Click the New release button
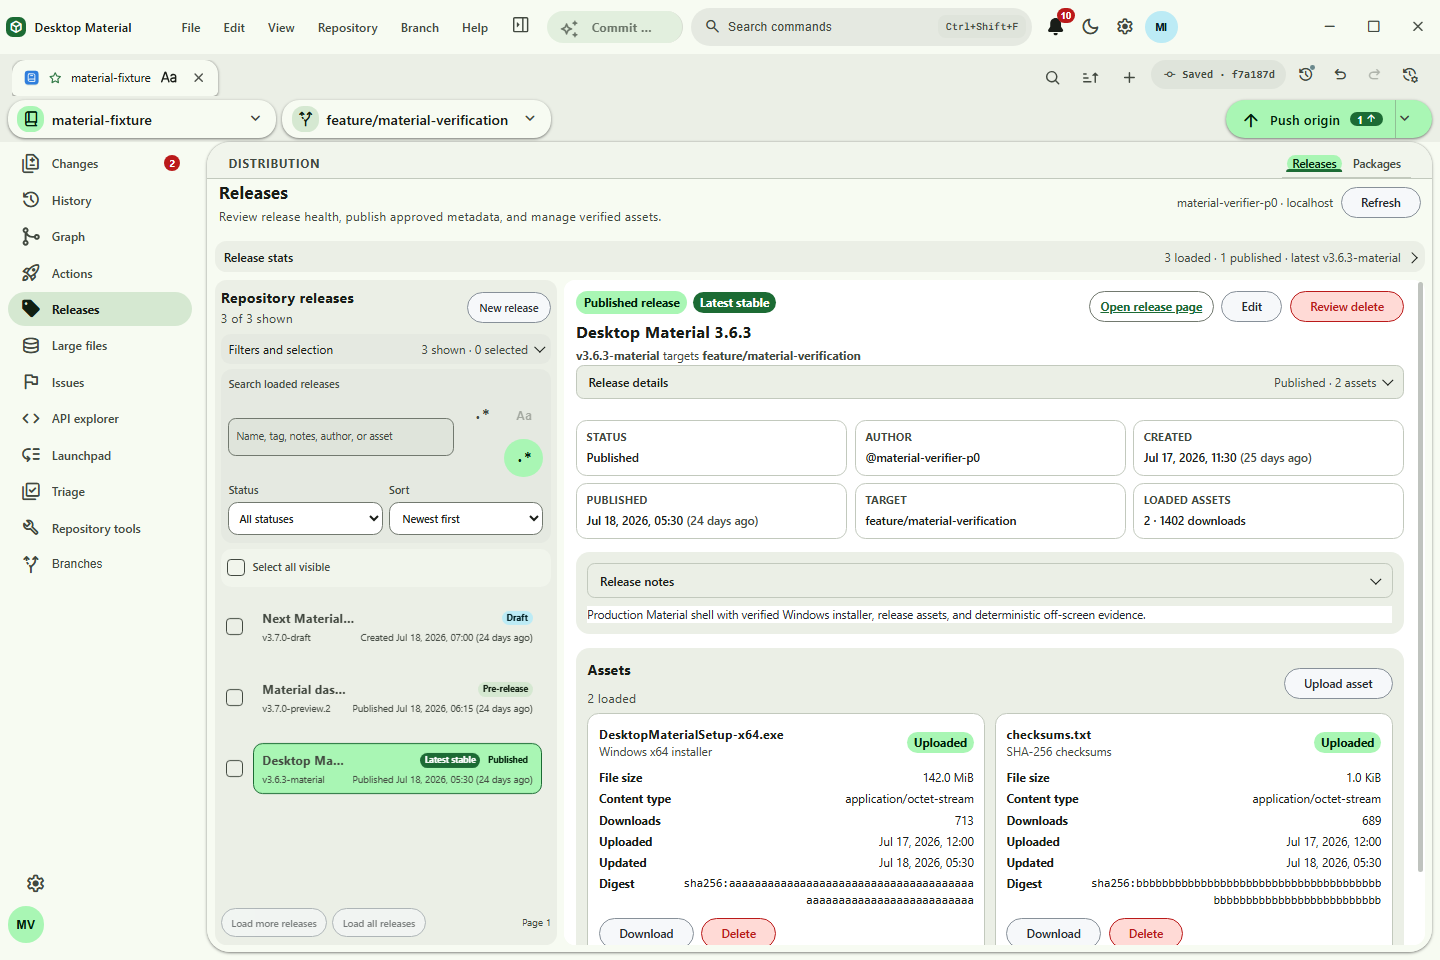 509,308
